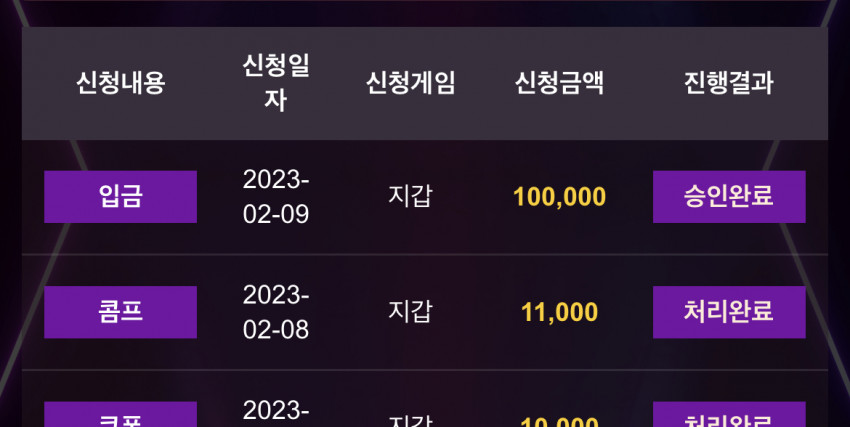Click the bottom row 처리완료 button
This screenshot has width=850, height=427.
tap(729, 415)
